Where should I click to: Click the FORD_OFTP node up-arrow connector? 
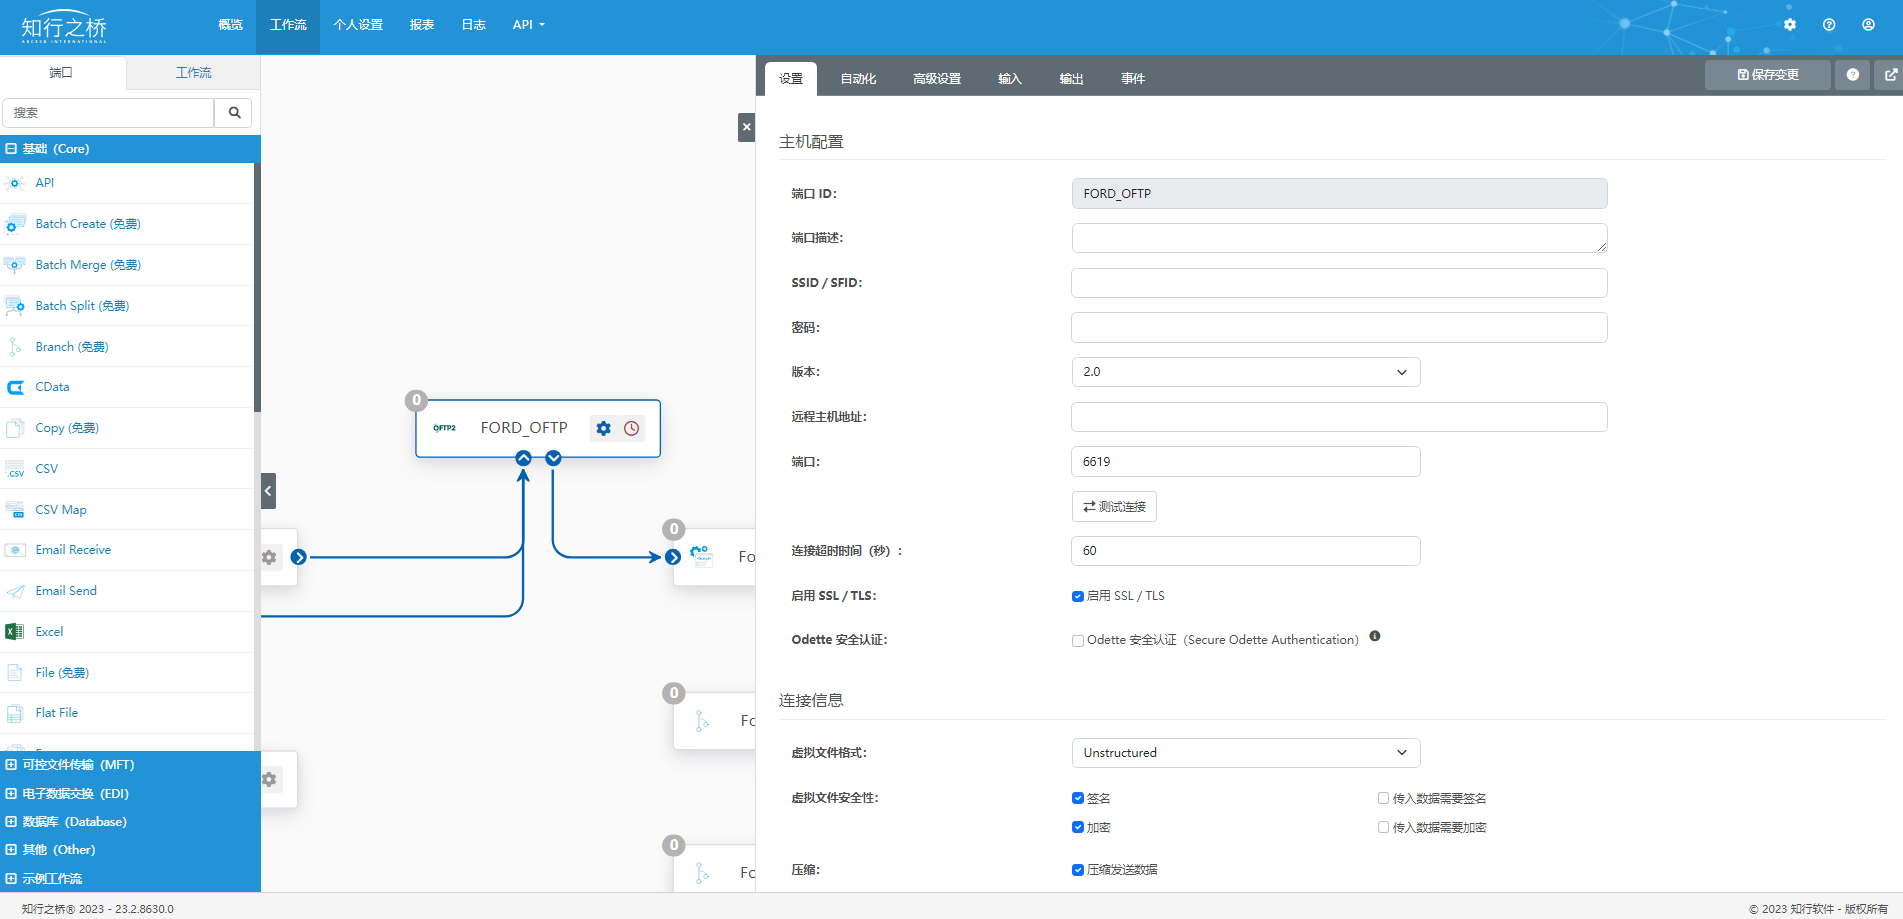pyautogui.click(x=523, y=458)
